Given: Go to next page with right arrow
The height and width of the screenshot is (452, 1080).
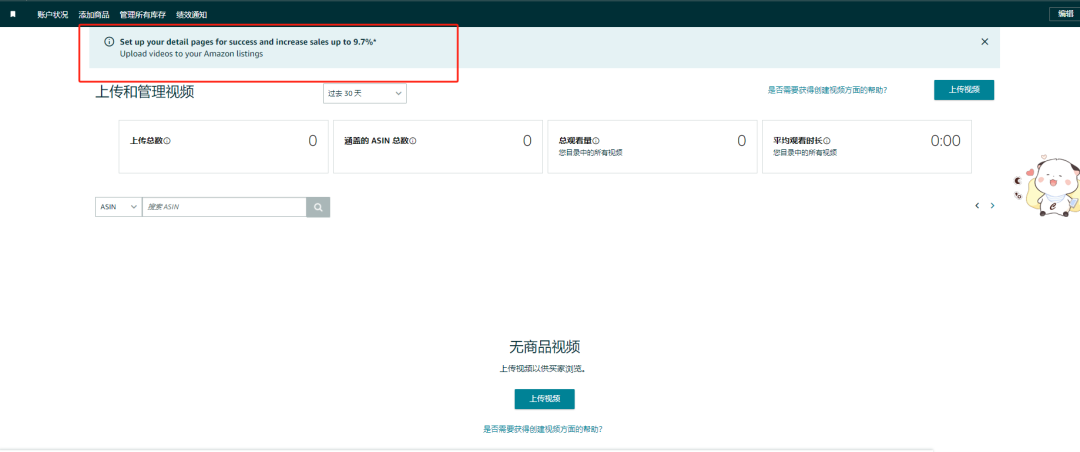Looking at the screenshot, I should (x=993, y=205).
